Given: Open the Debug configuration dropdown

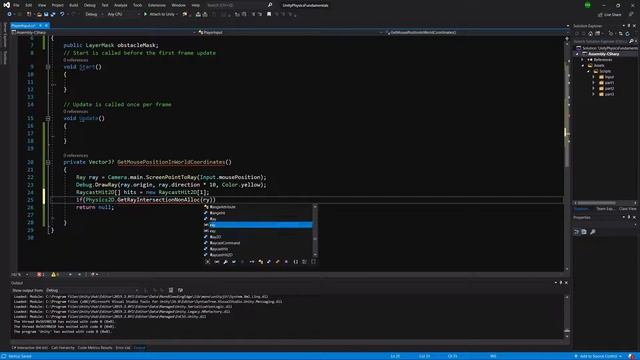Looking at the screenshot, I should click(93, 14).
